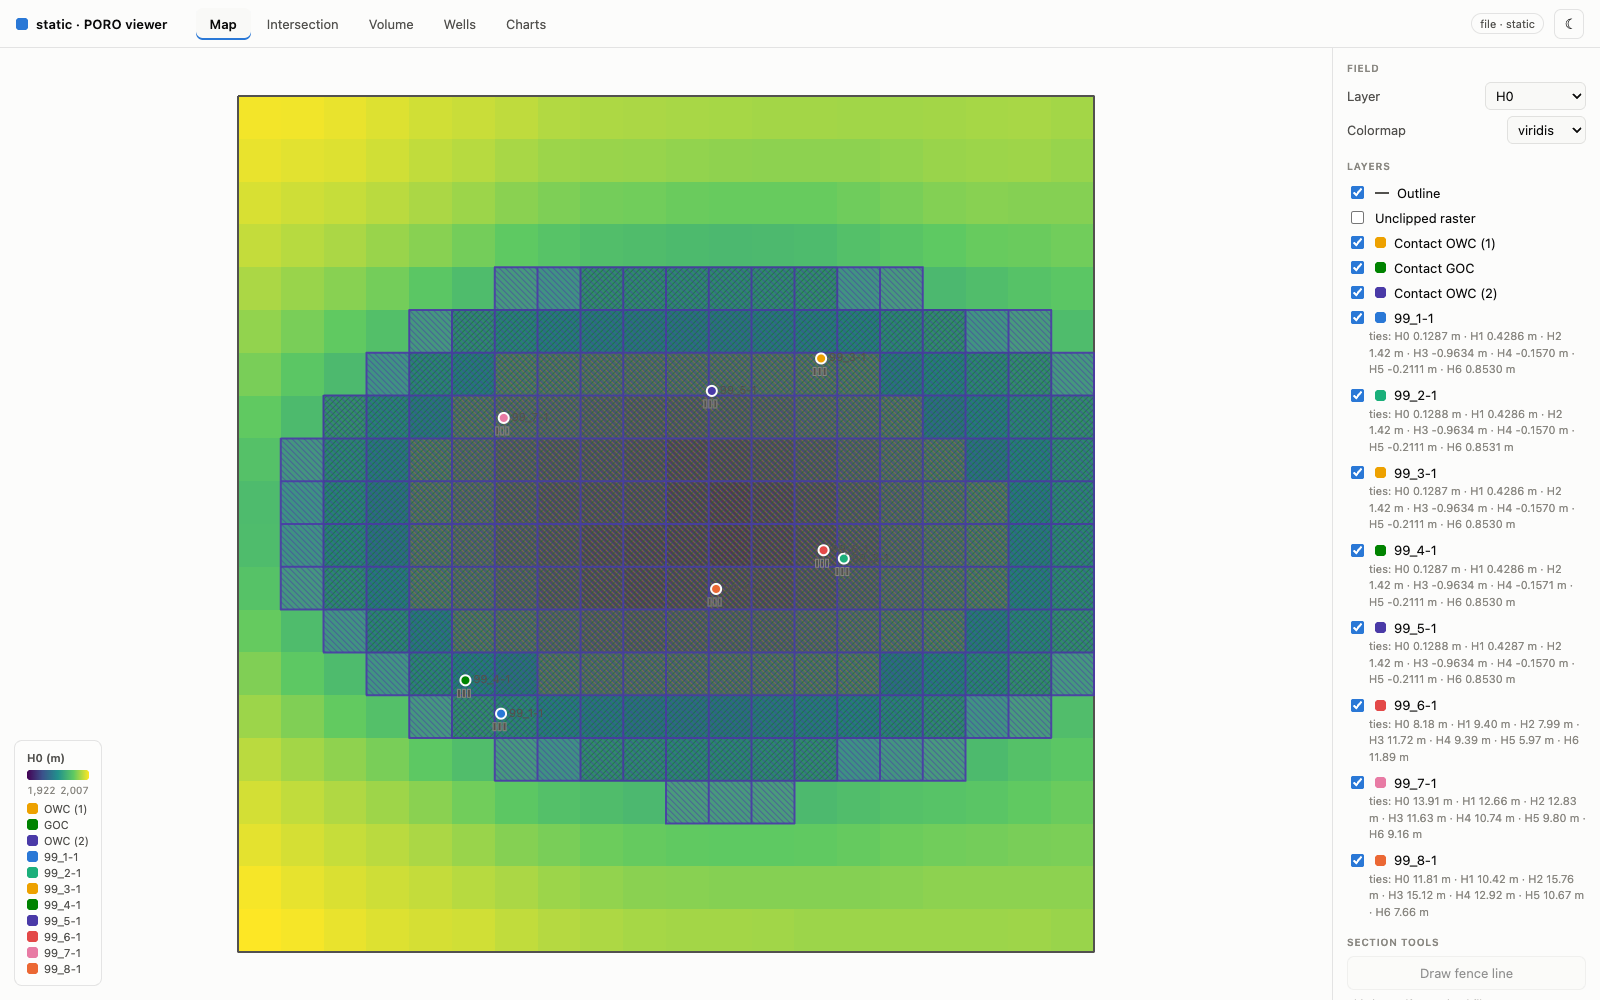This screenshot has height=1000, width=1600.
Task: Click the pink 99_7-1 dot in sidebar
Action: pyautogui.click(x=1380, y=783)
